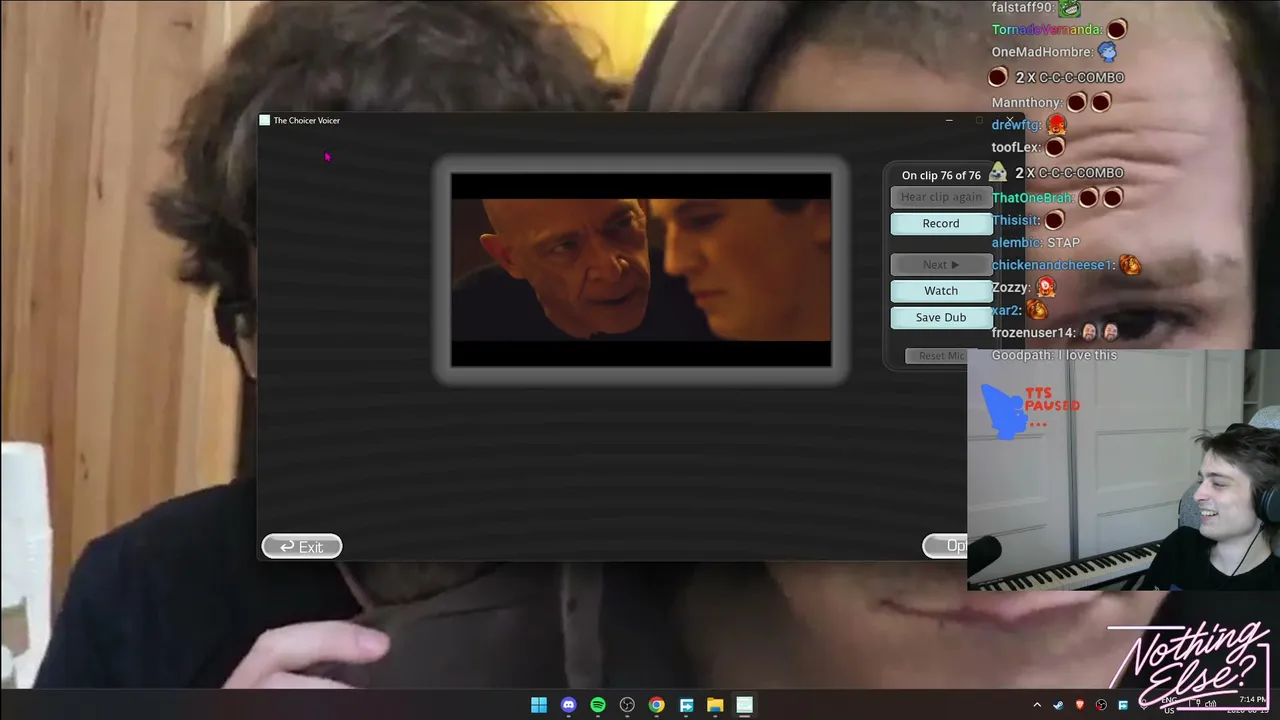Click the Brave browser tray icon
The image size is (1280, 720).
[1080, 705]
